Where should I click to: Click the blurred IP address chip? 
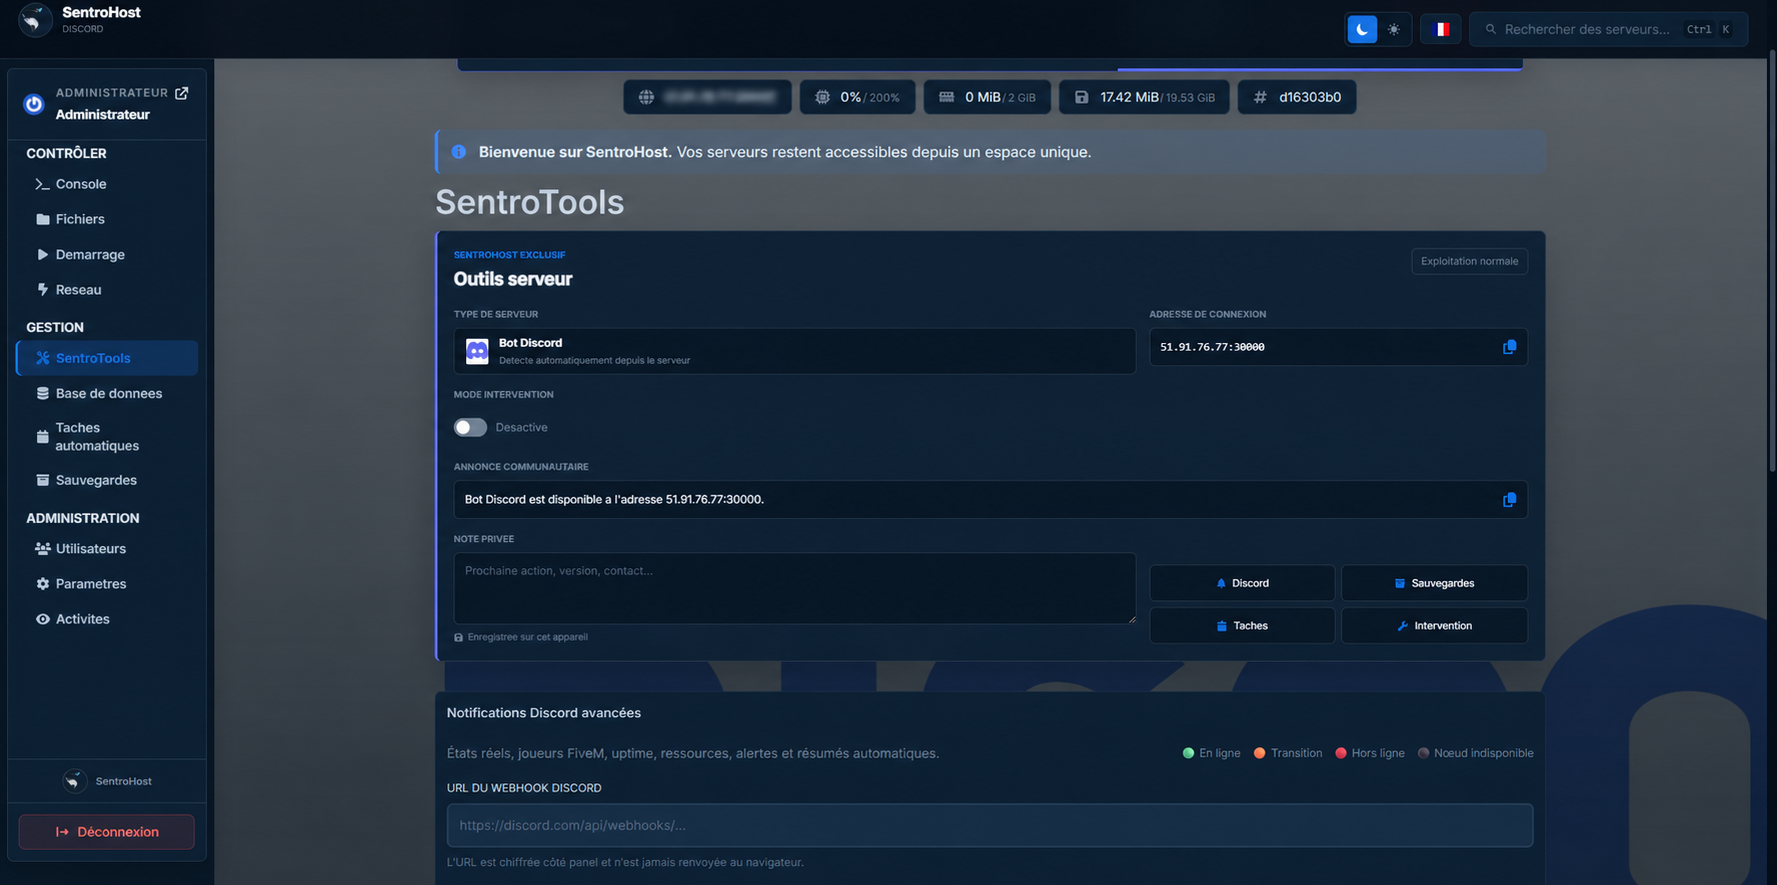(708, 97)
